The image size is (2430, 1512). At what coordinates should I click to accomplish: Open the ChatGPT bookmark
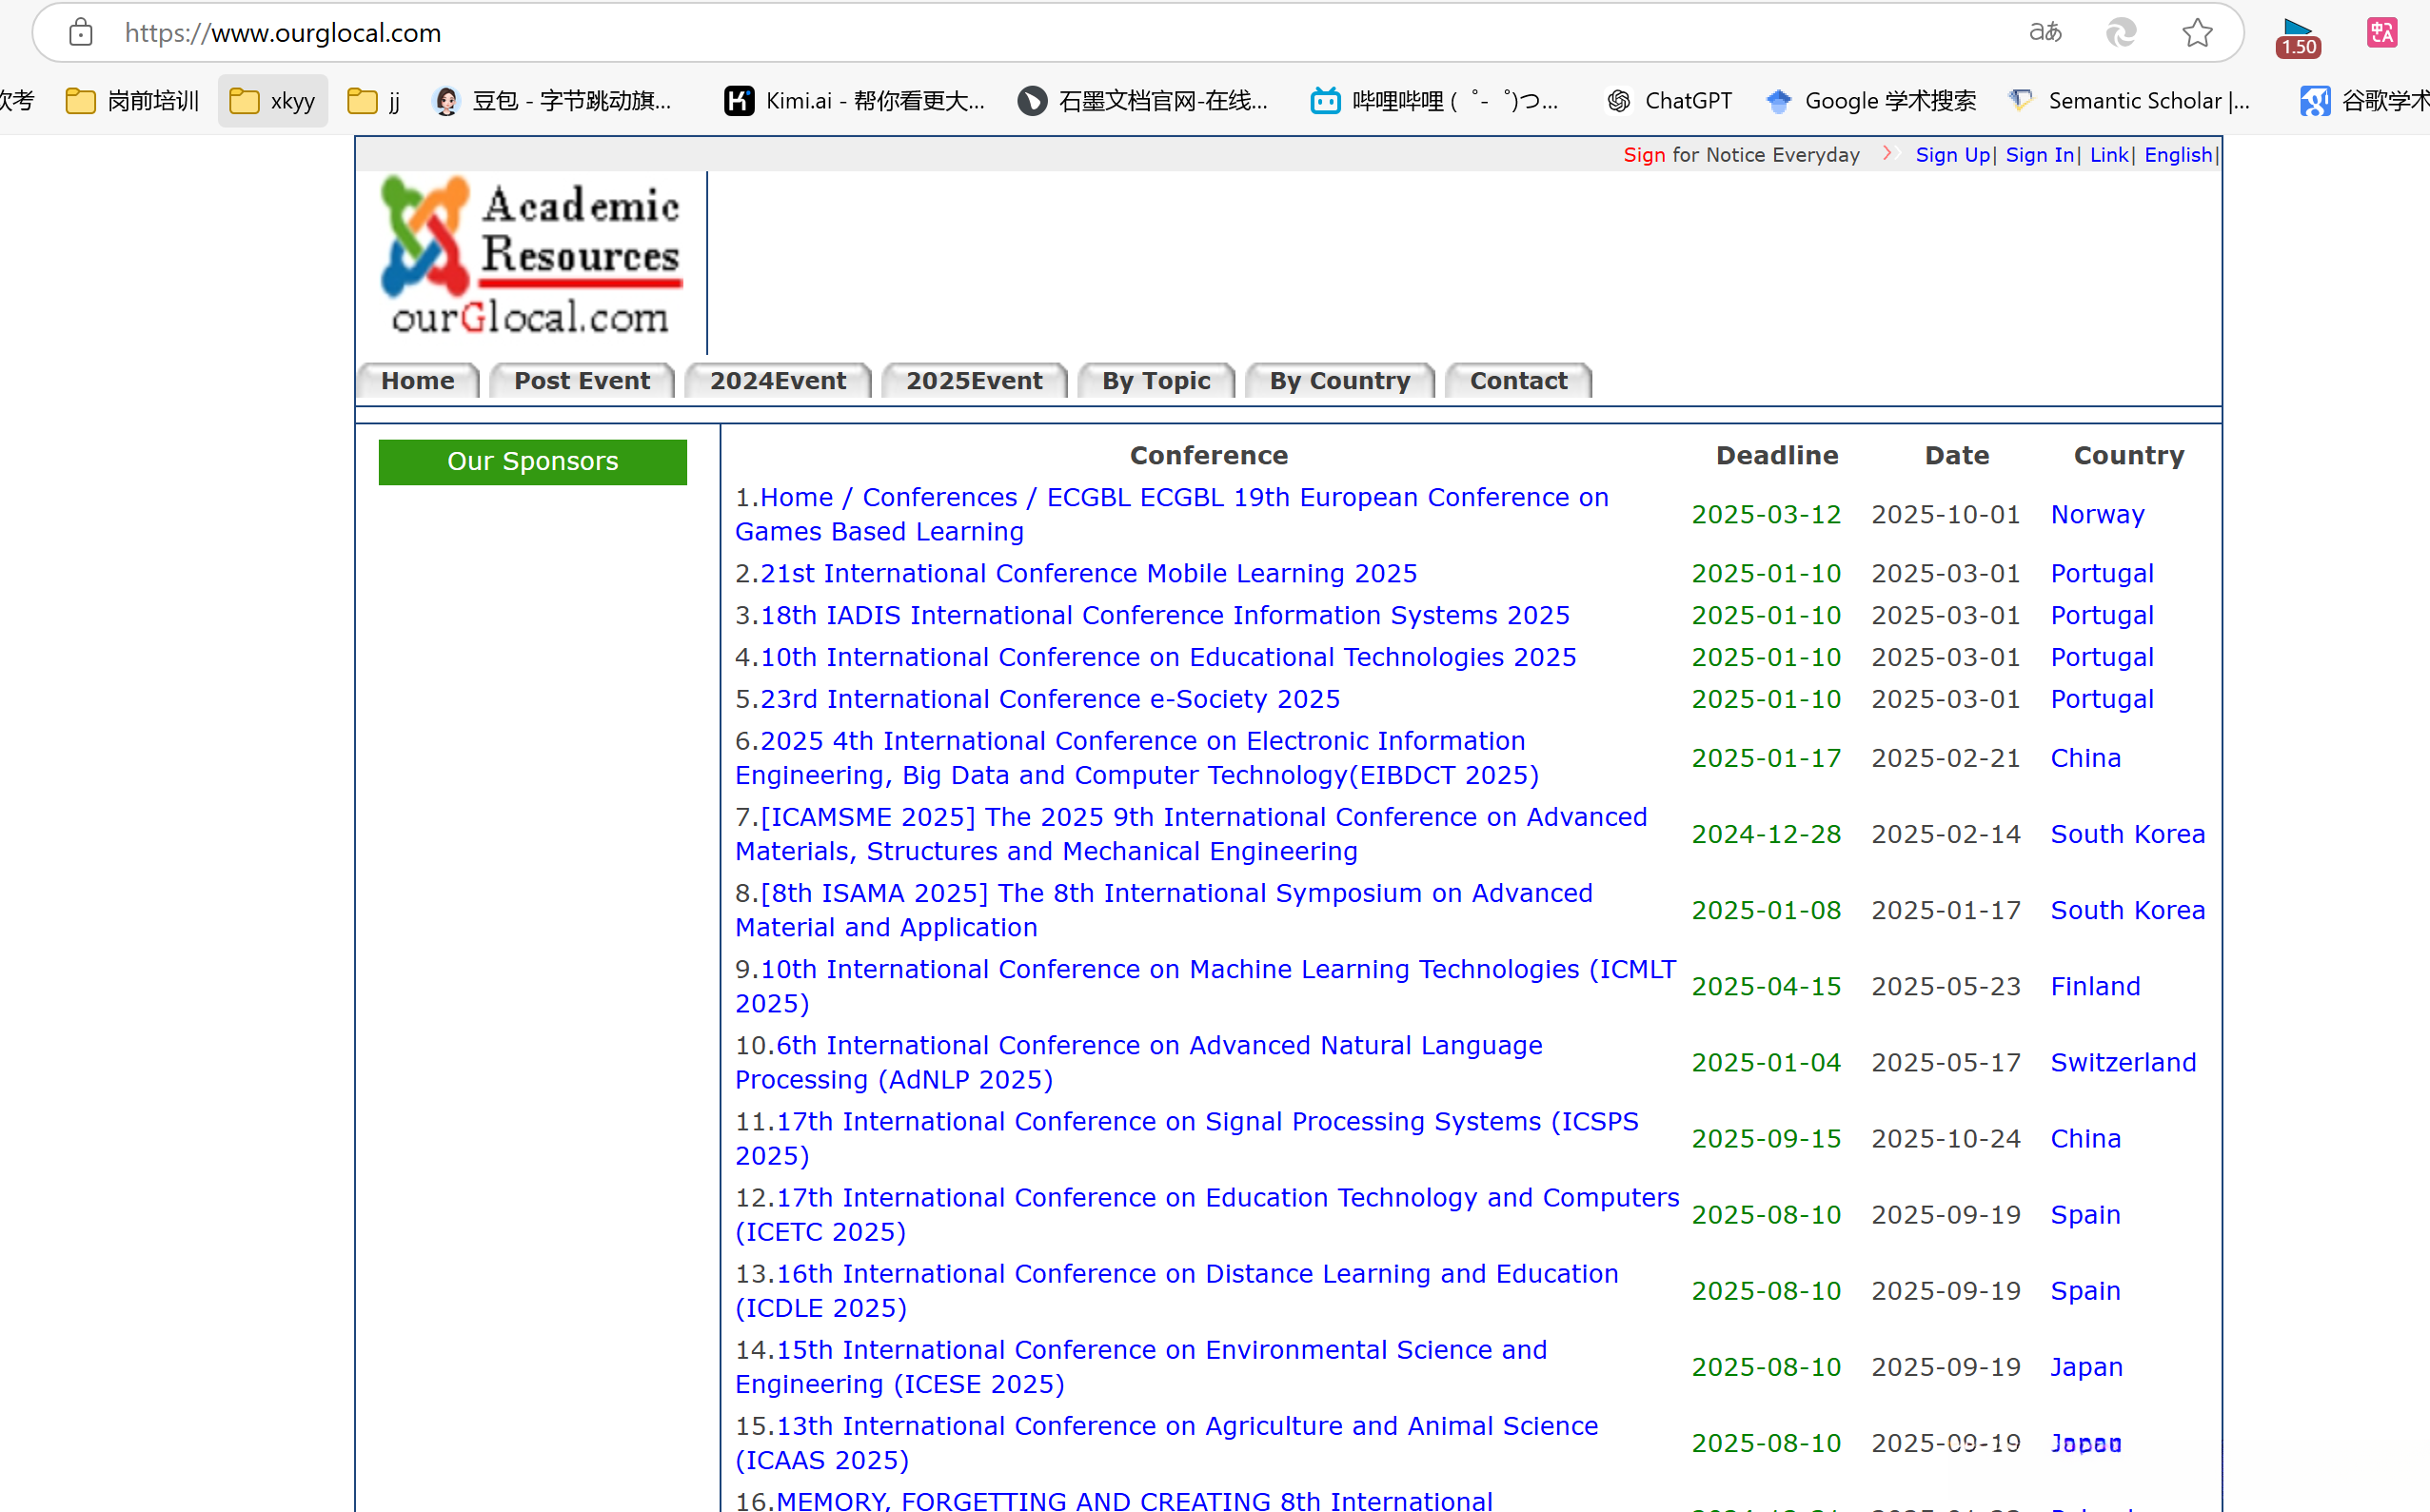[1669, 101]
